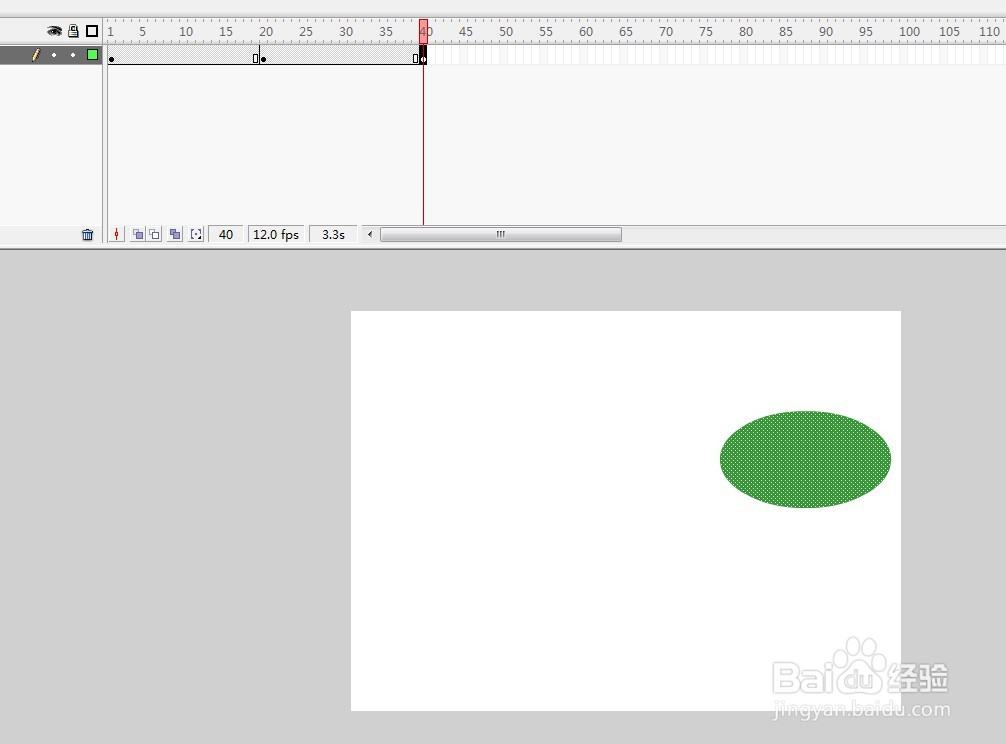Click the layer's green outline color square
Image resolution: width=1006 pixels, height=744 pixels.
click(92, 55)
